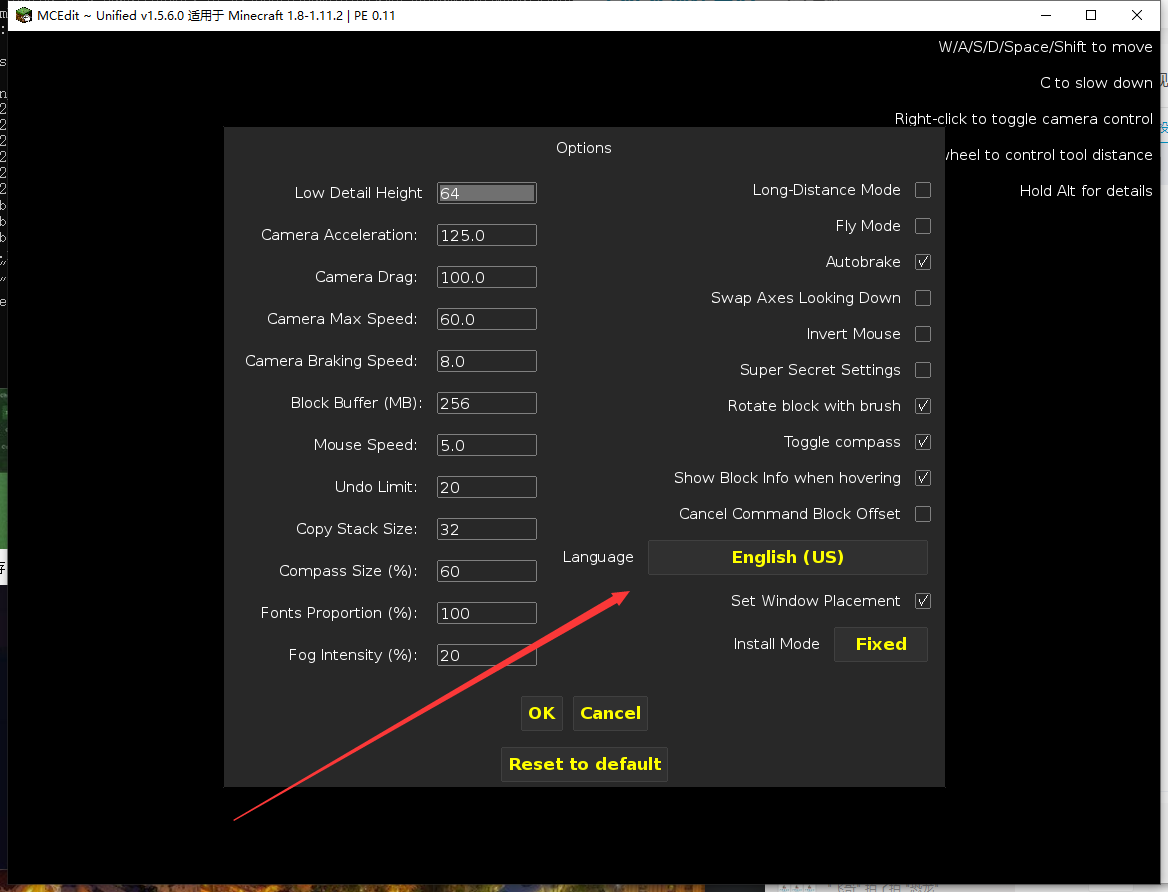
Task: Select Fonts Proportion (%) input
Action: pos(486,613)
